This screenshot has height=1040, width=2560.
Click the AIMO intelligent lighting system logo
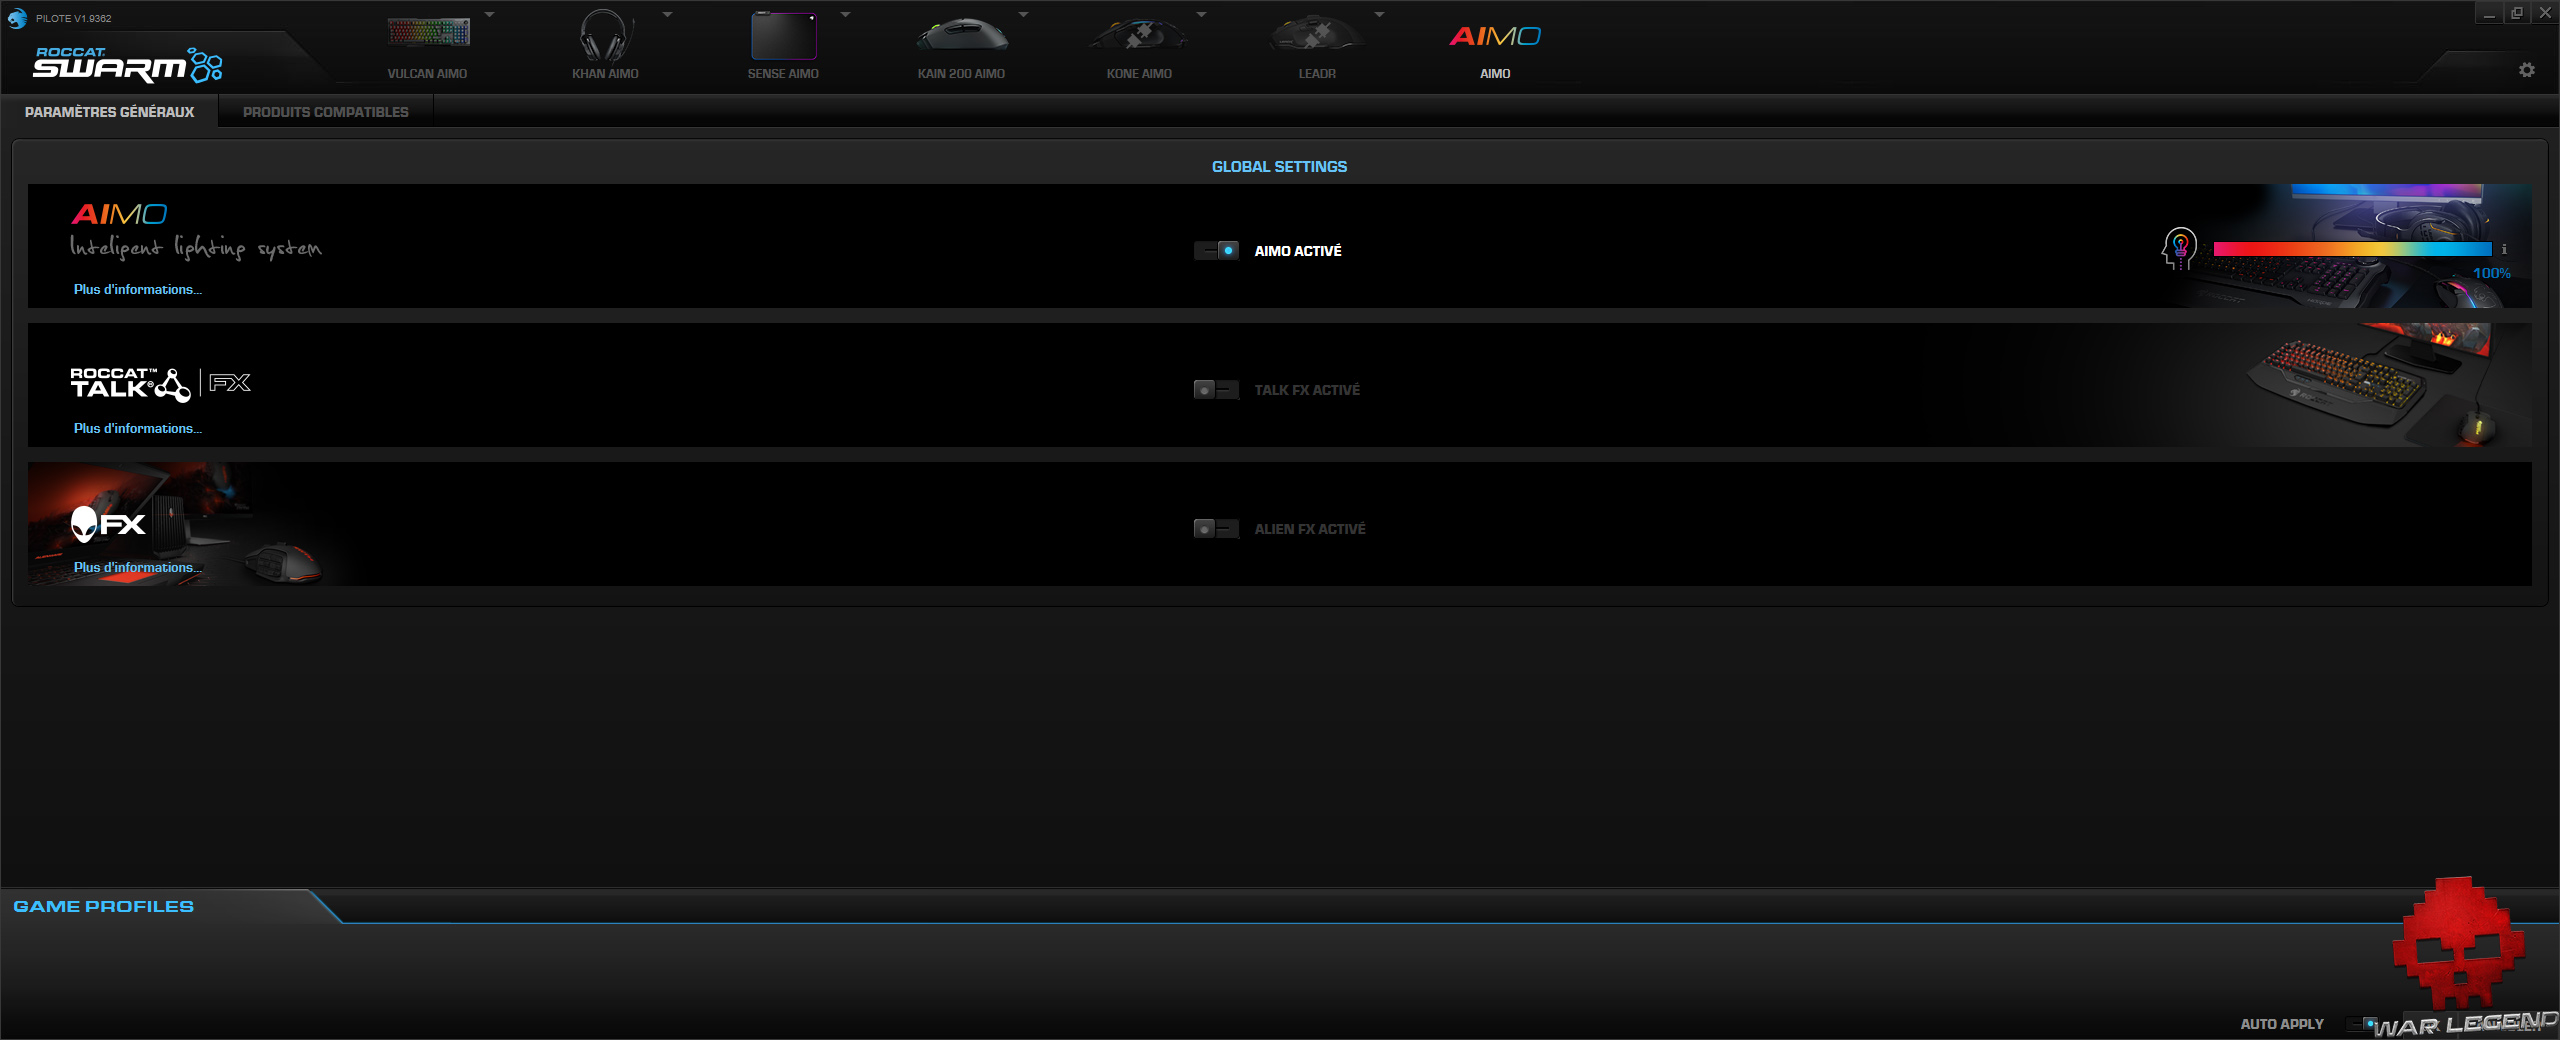(x=196, y=231)
